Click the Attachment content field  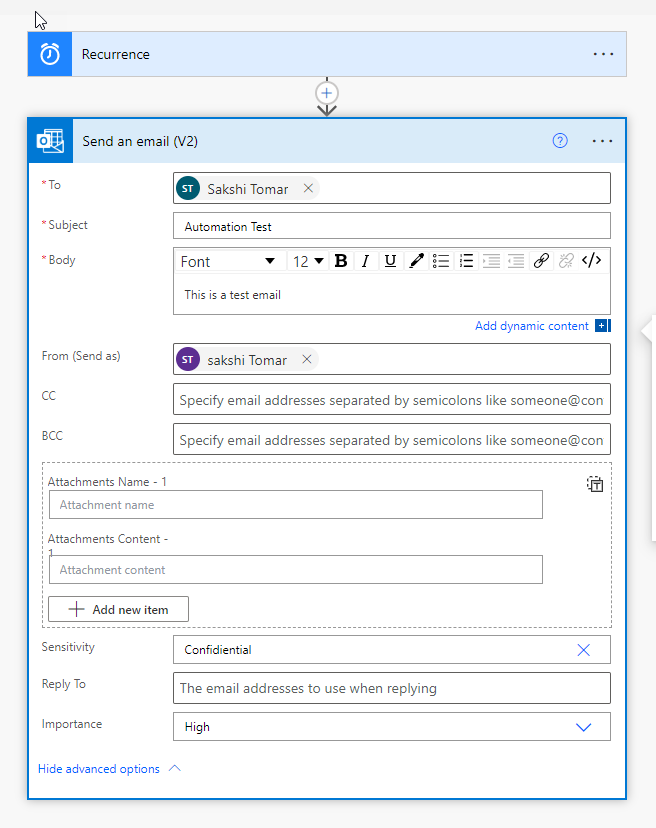(x=296, y=570)
